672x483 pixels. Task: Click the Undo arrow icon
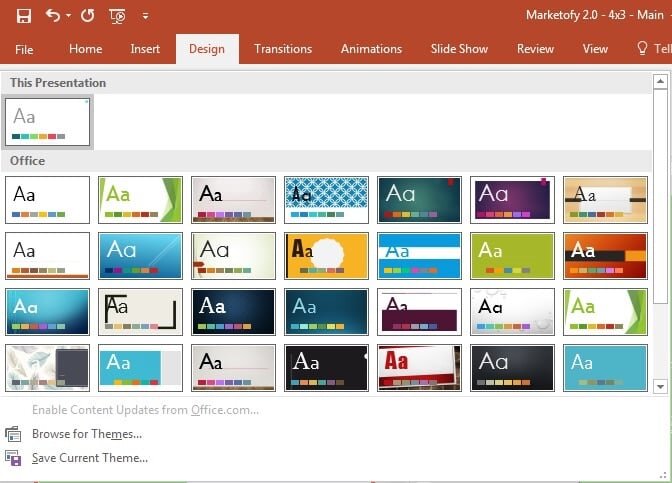52,16
